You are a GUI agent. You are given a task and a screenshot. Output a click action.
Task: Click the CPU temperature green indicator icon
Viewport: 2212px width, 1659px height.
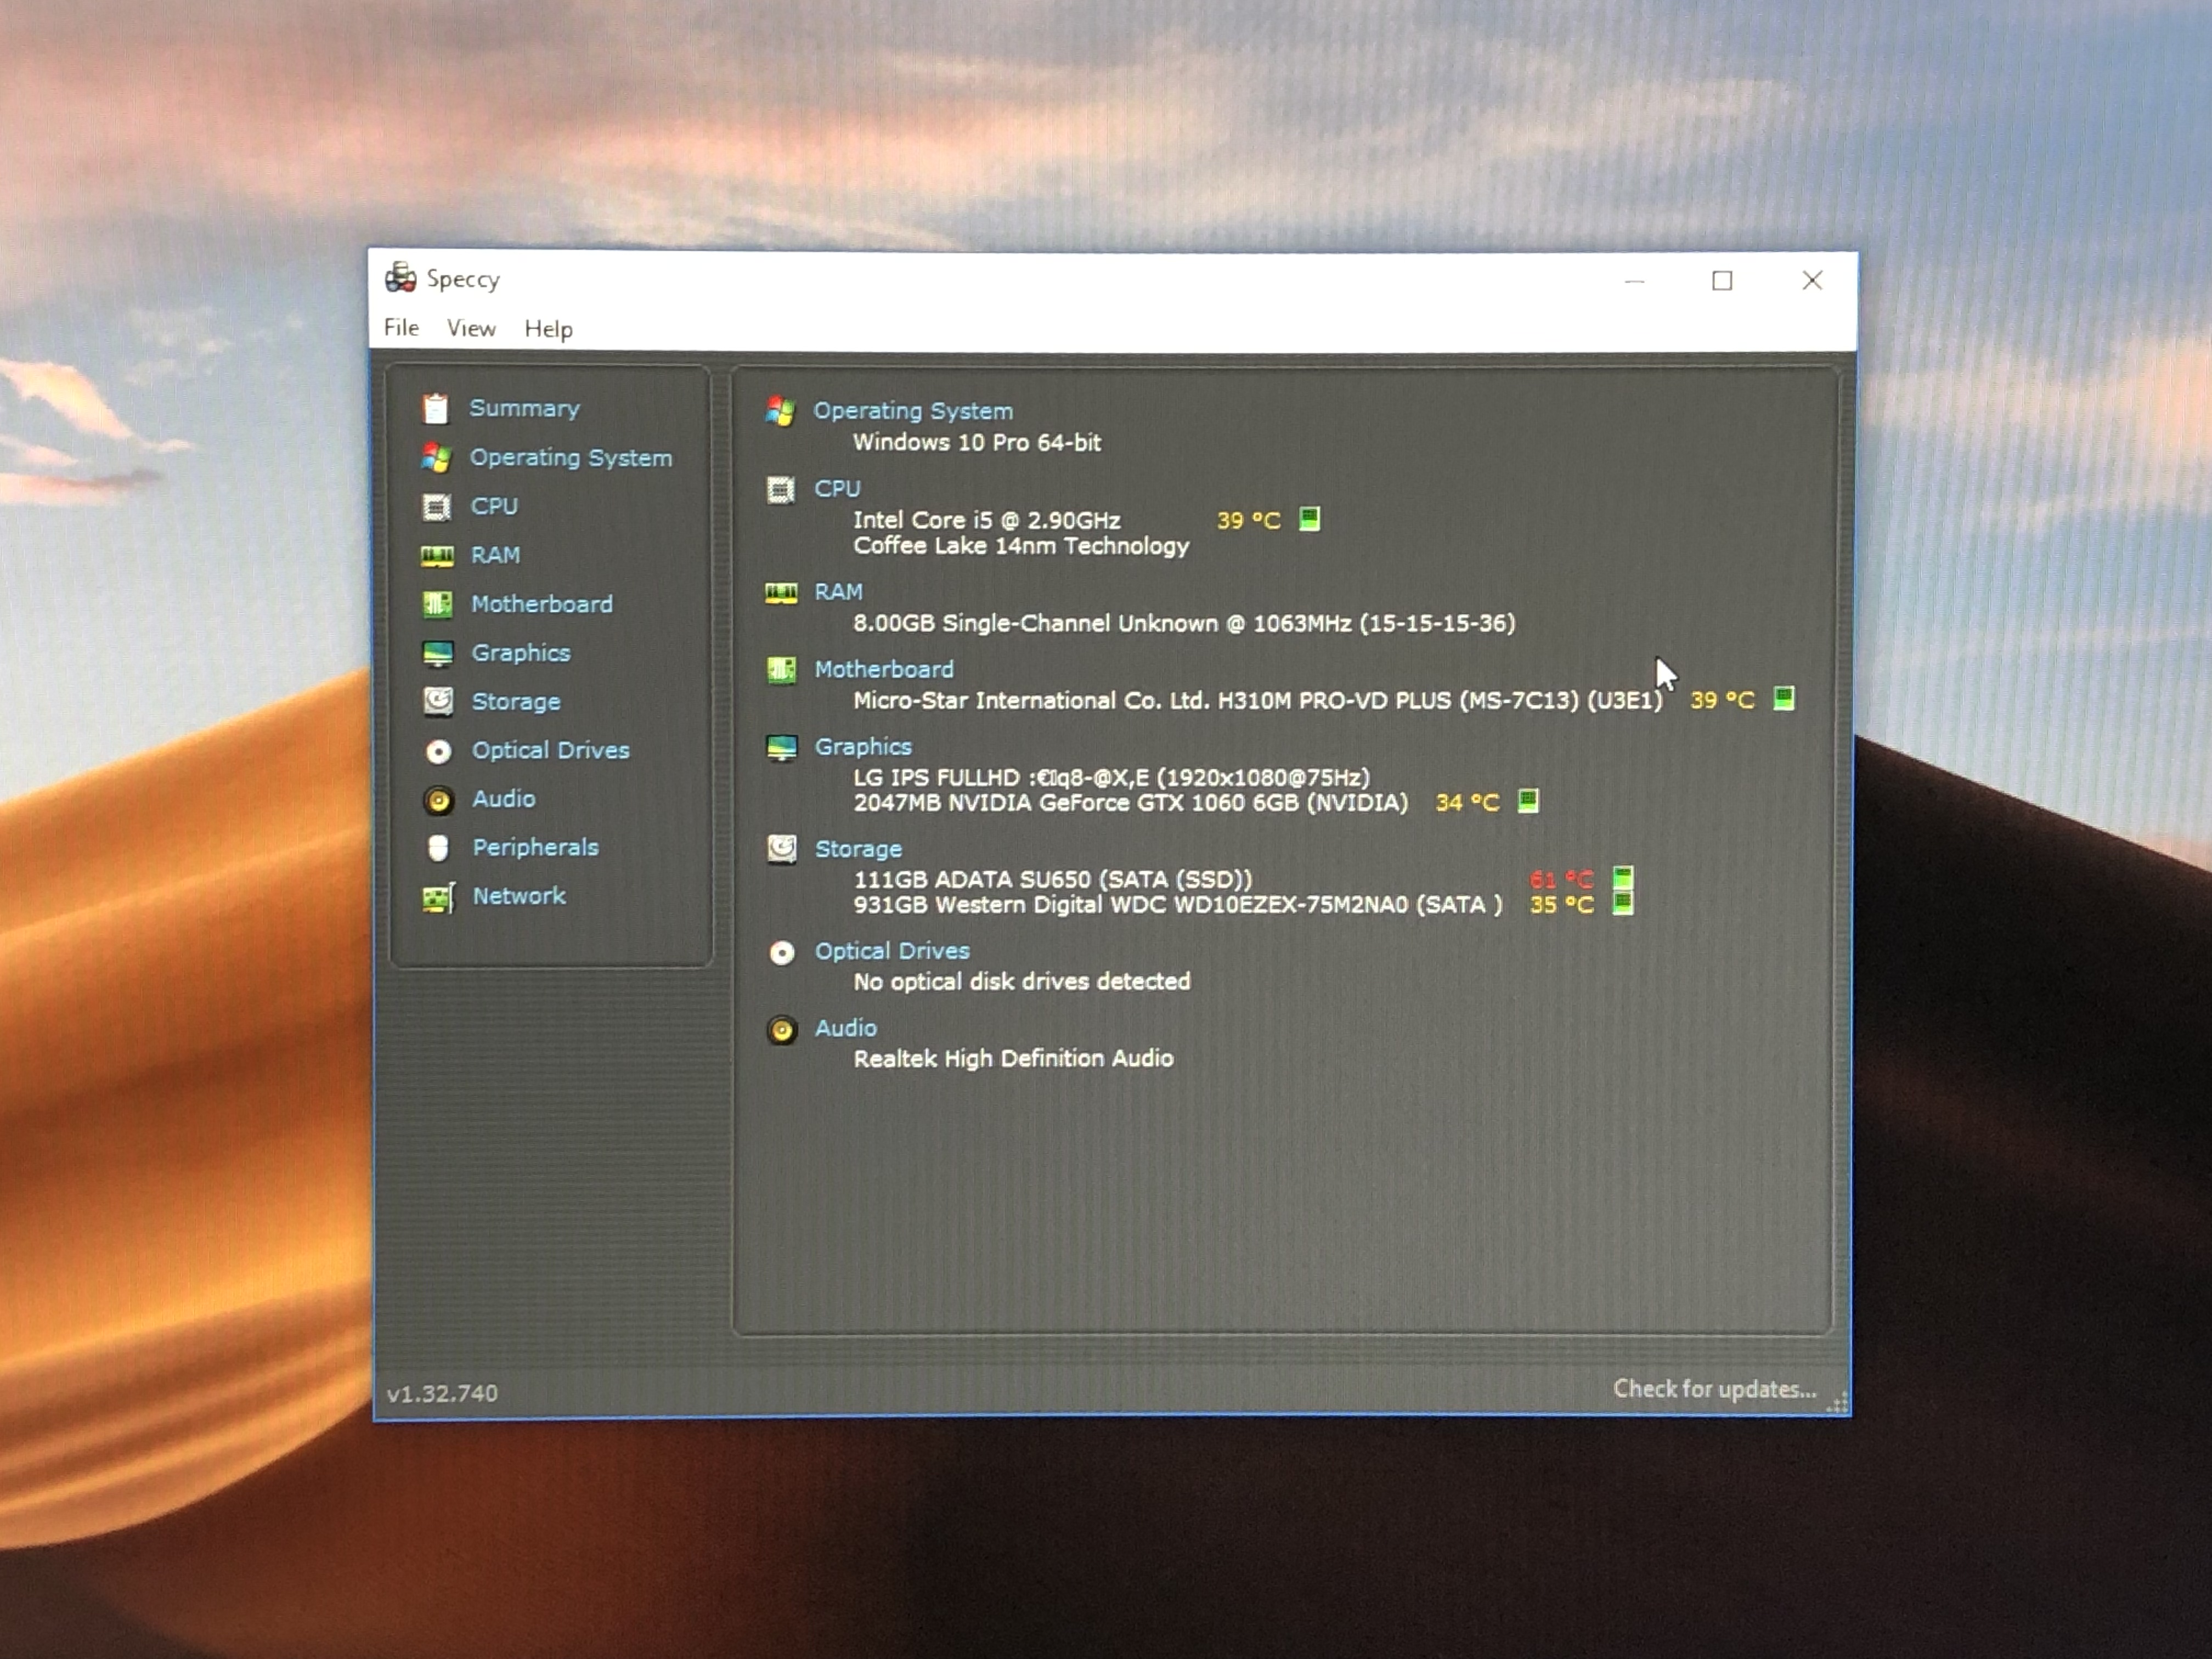tap(1309, 519)
